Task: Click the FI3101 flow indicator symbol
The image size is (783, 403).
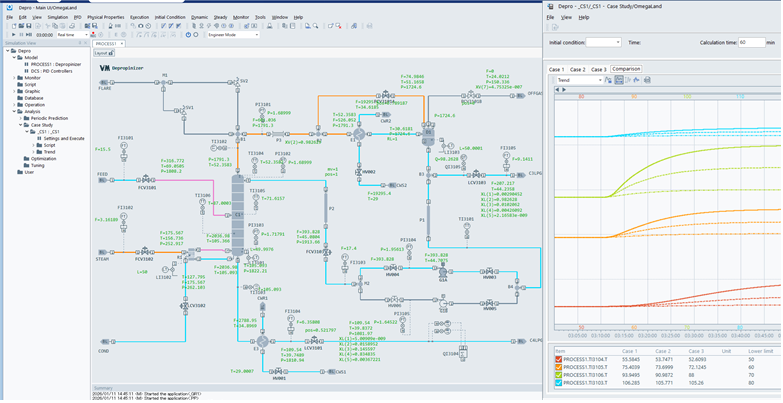Action: (125, 145)
